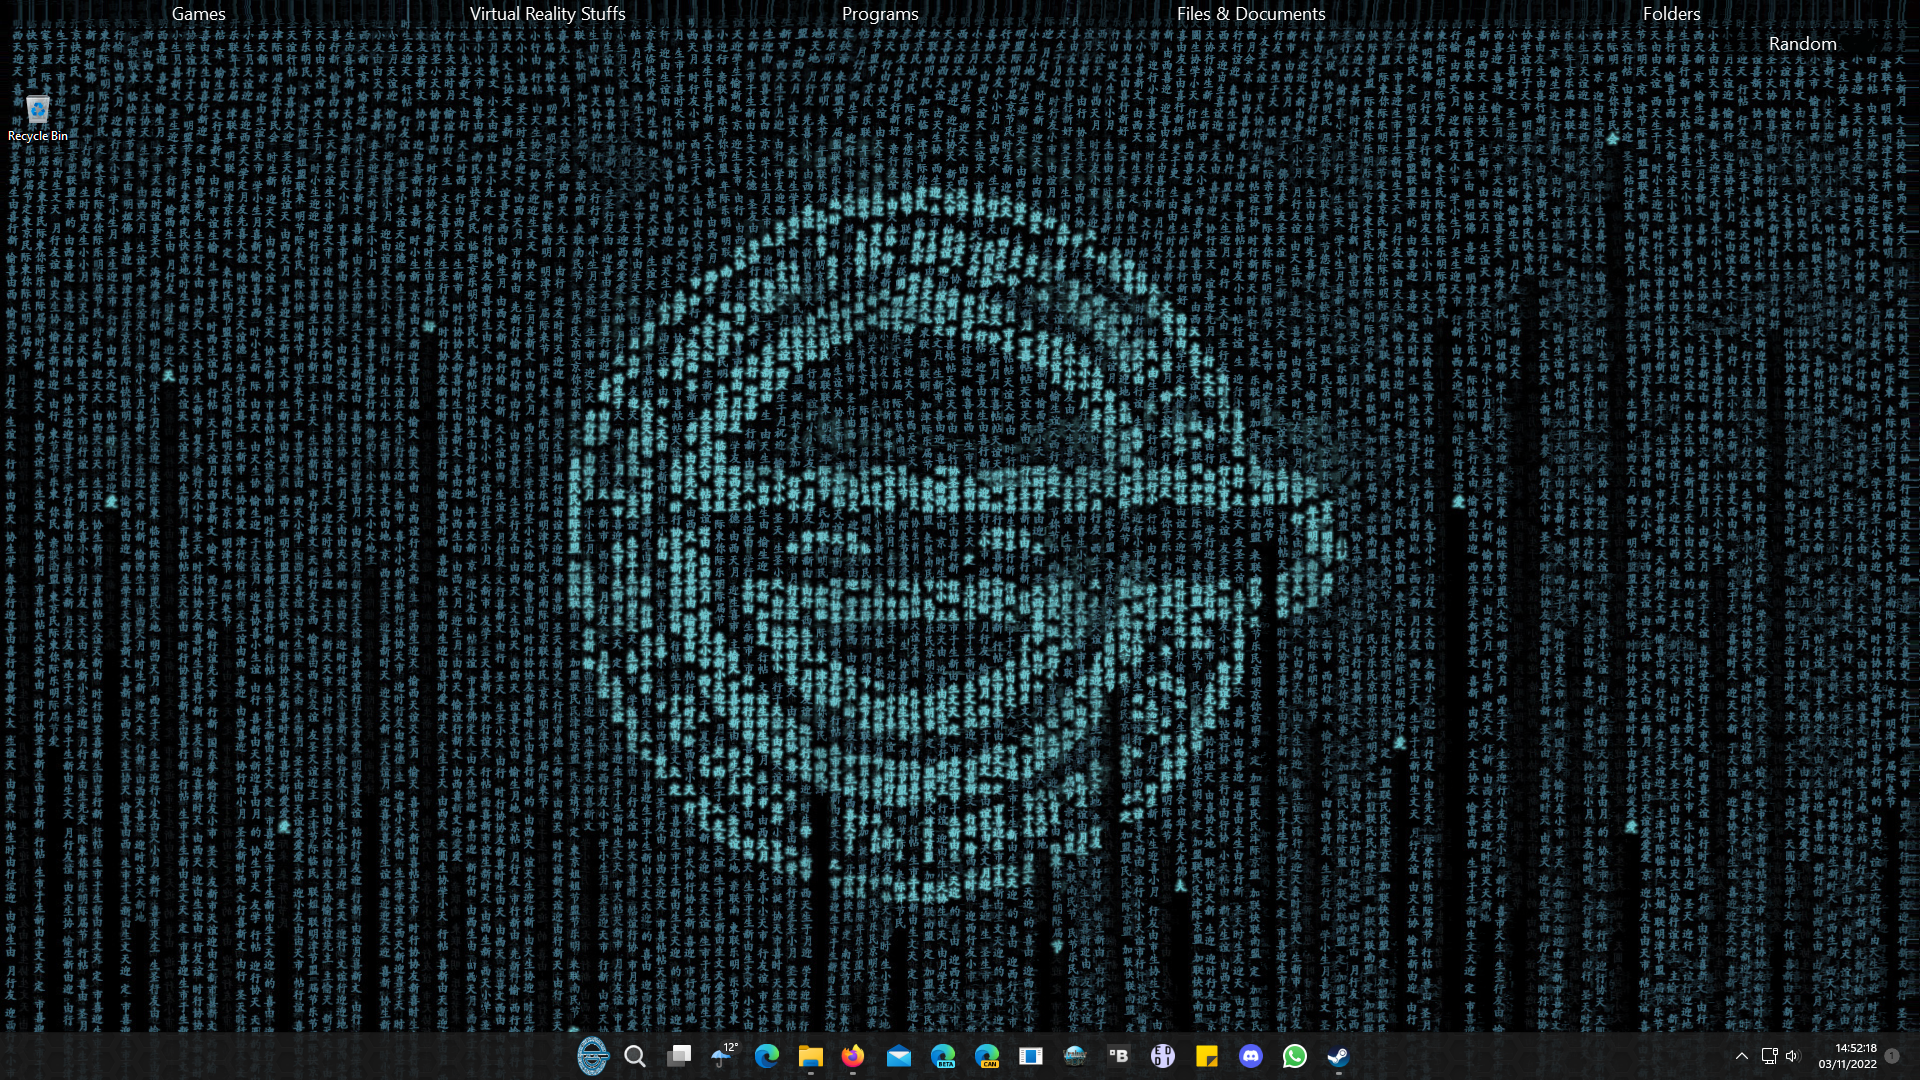
Task: Open the Virtual Reality Stuffs group
Action: tap(547, 14)
